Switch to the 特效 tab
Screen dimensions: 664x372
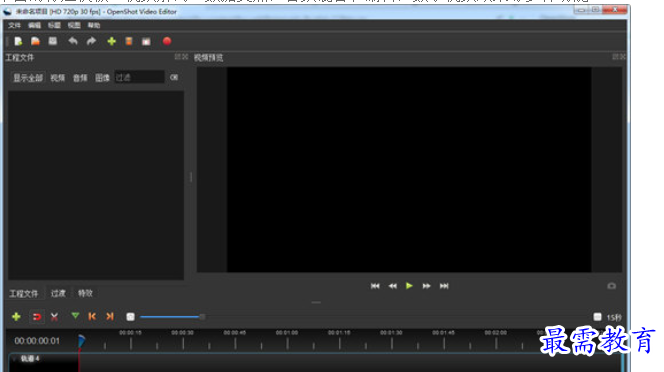[x=85, y=293]
